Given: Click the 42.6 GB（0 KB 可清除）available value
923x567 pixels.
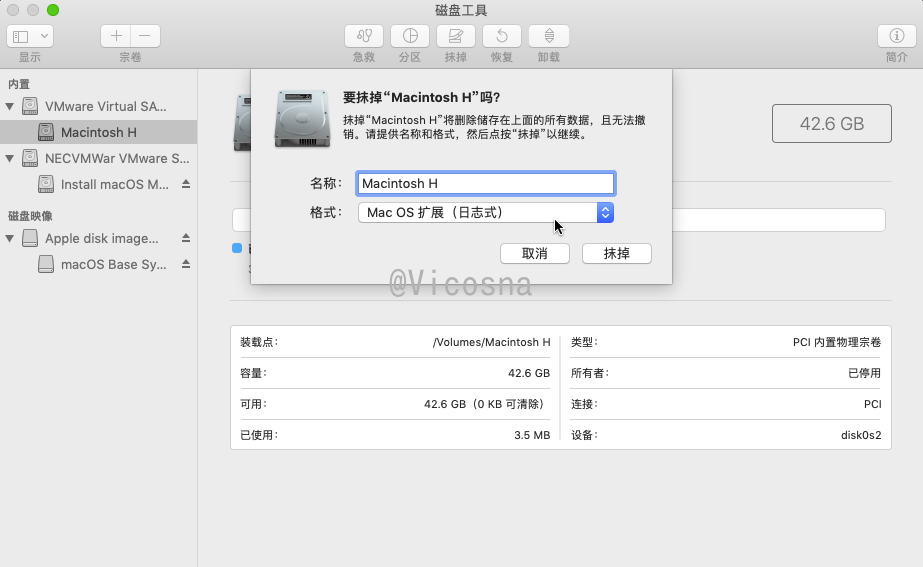Looking at the screenshot, I should [486, 404].
